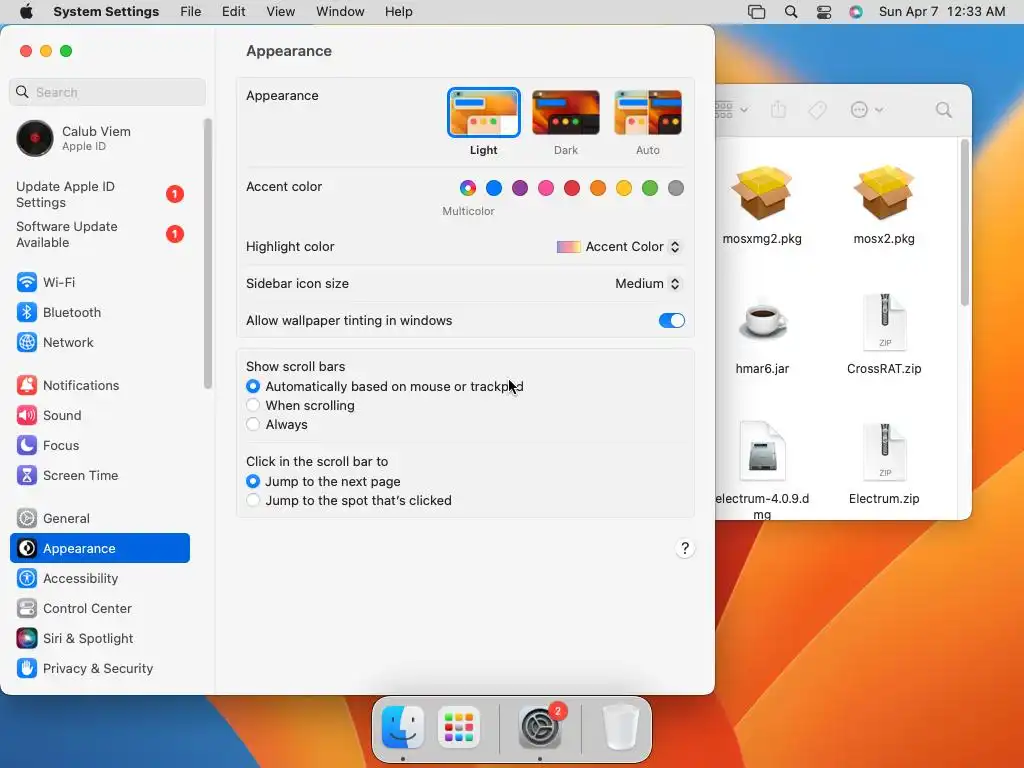1024x768 pixels.
Task: Select electrum-4.0.9.dmg in Finder window
Action: click(x=762, y=470)
